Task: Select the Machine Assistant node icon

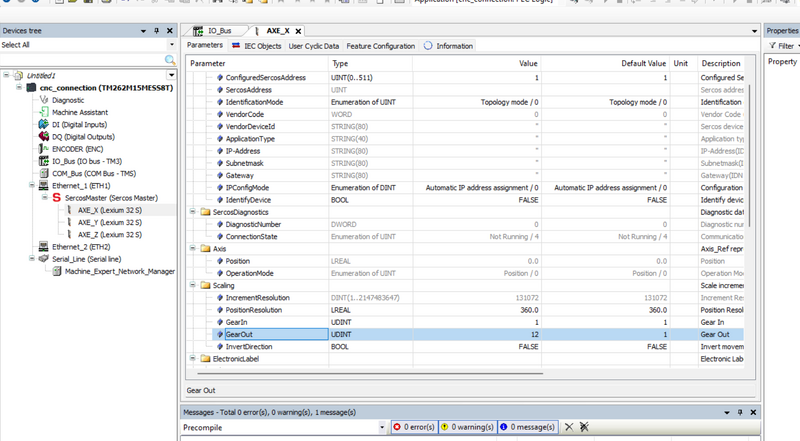Action: [x=43, y=112]
